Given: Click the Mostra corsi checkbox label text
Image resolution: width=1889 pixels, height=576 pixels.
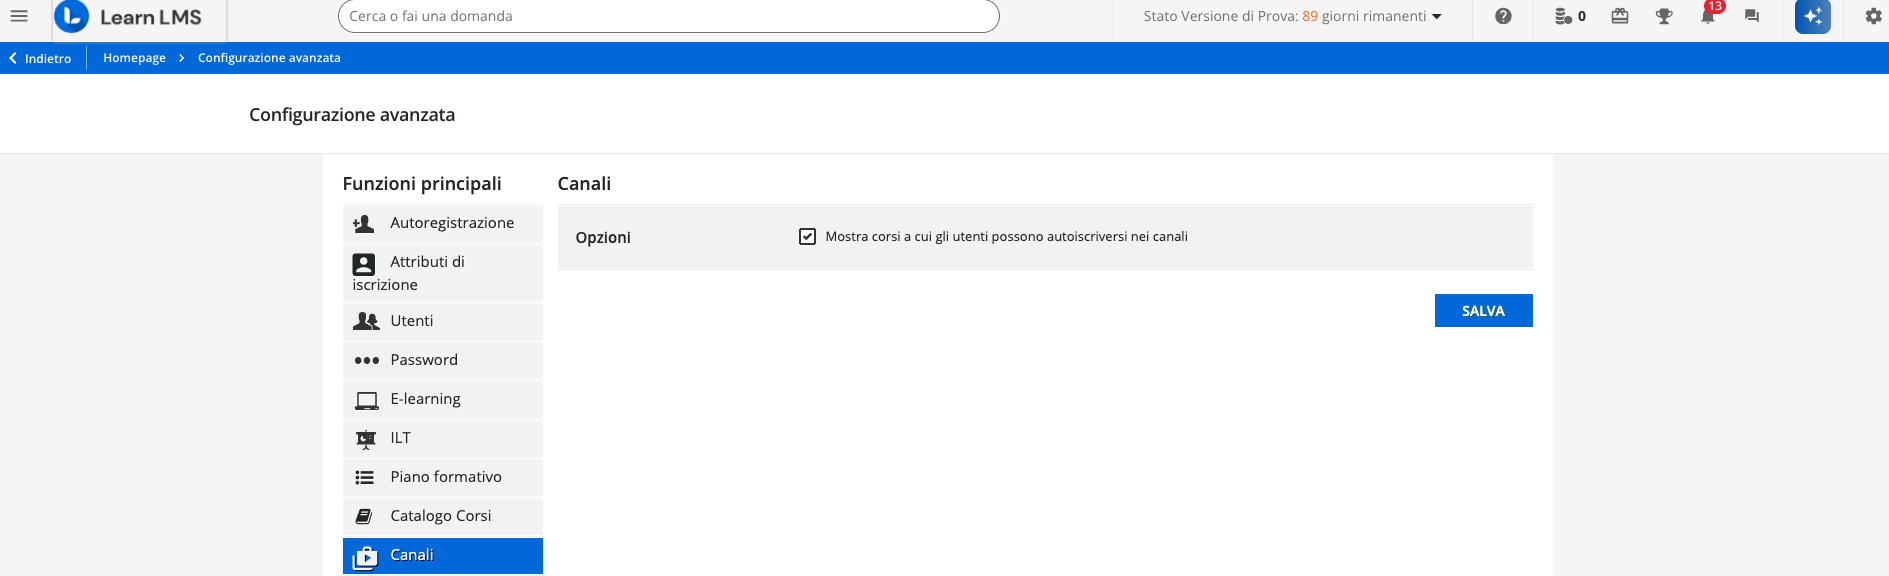Looking at the screenshot, I should [1006, 237].
